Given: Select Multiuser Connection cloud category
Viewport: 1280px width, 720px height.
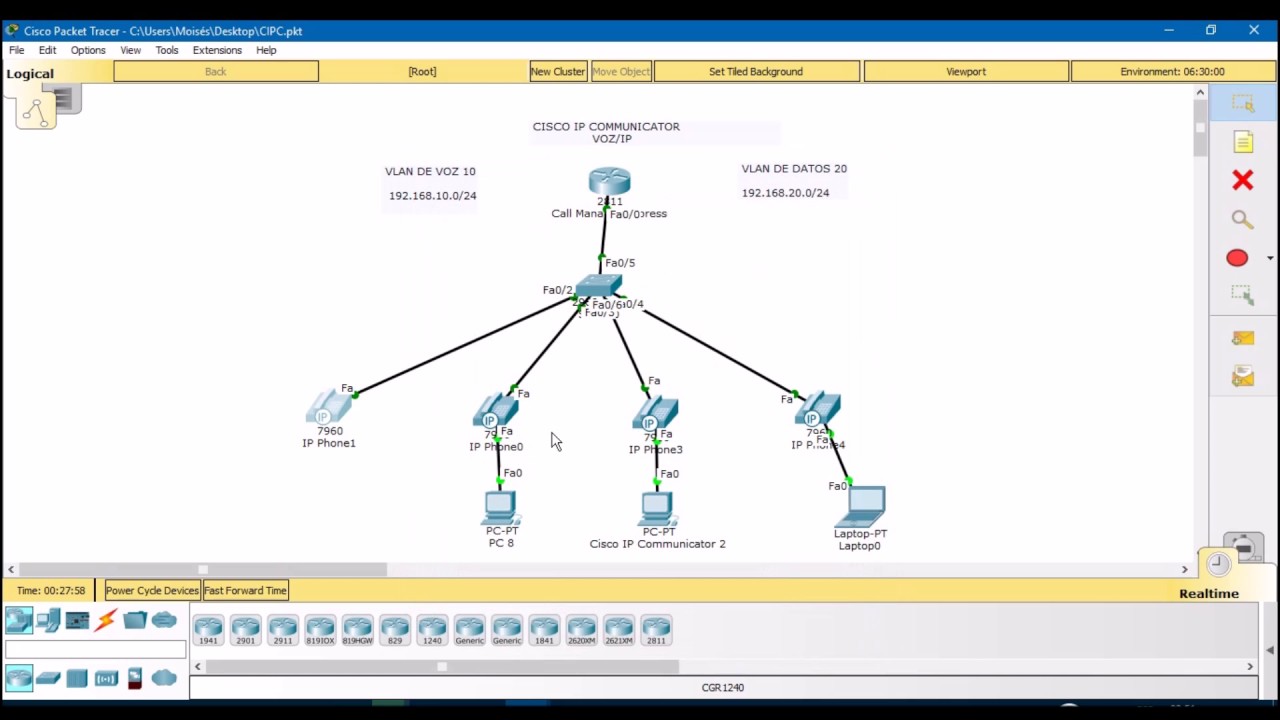Looking at the screenshot, I should [164, 620].
